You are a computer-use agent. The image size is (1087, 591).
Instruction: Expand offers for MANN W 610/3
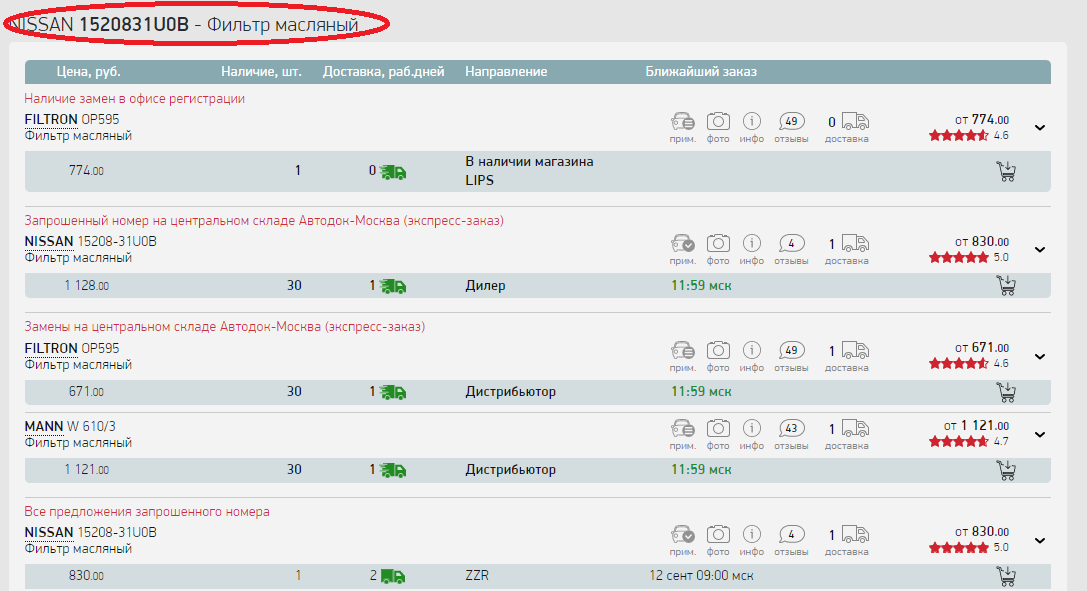[1040, 434]
